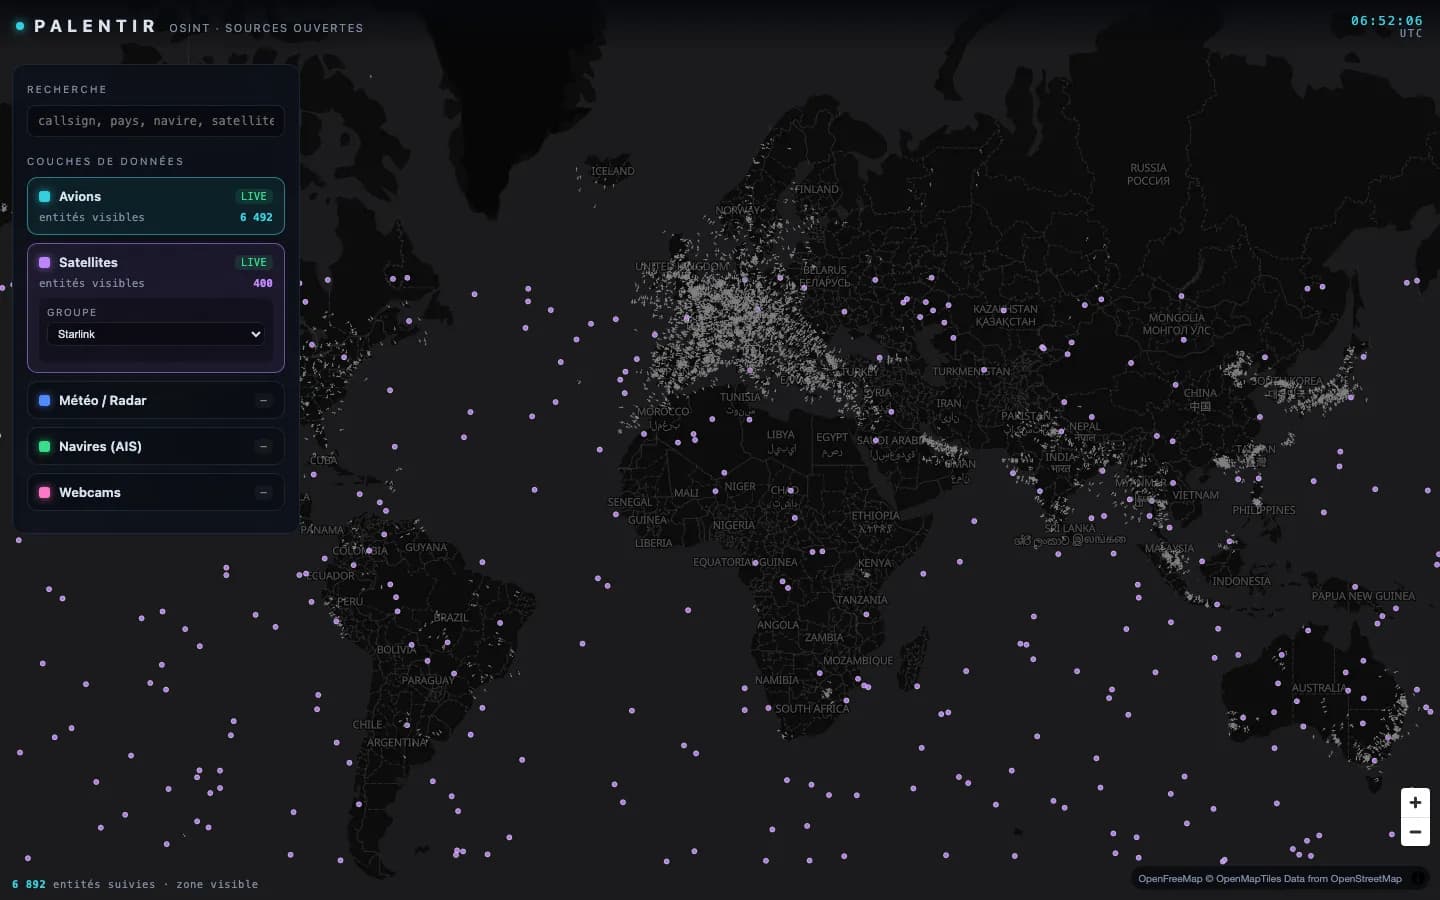The image size is (1440, 900).
Task: Click the Avions LIVE badge
Action: point(254,196)
